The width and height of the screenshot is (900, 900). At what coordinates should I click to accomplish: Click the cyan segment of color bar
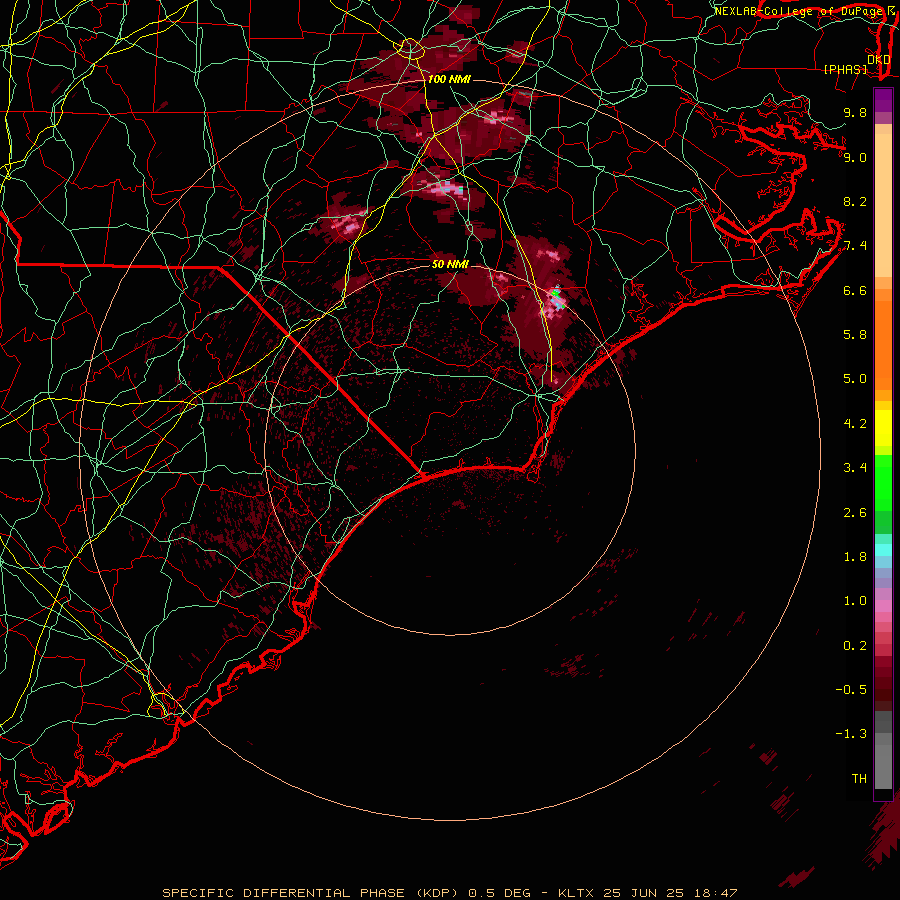pos(883,550)
